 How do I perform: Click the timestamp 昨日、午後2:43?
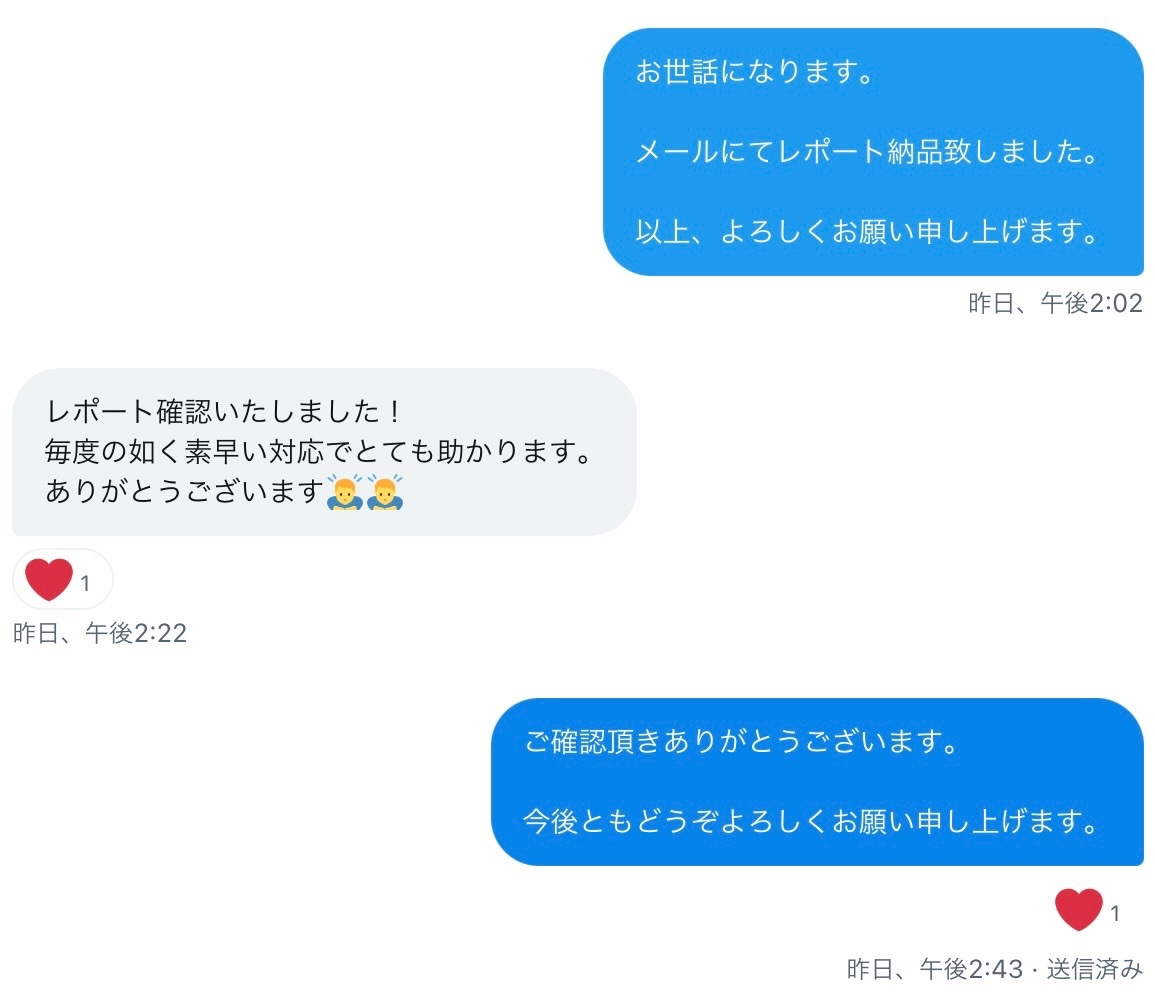pos(935,969)
